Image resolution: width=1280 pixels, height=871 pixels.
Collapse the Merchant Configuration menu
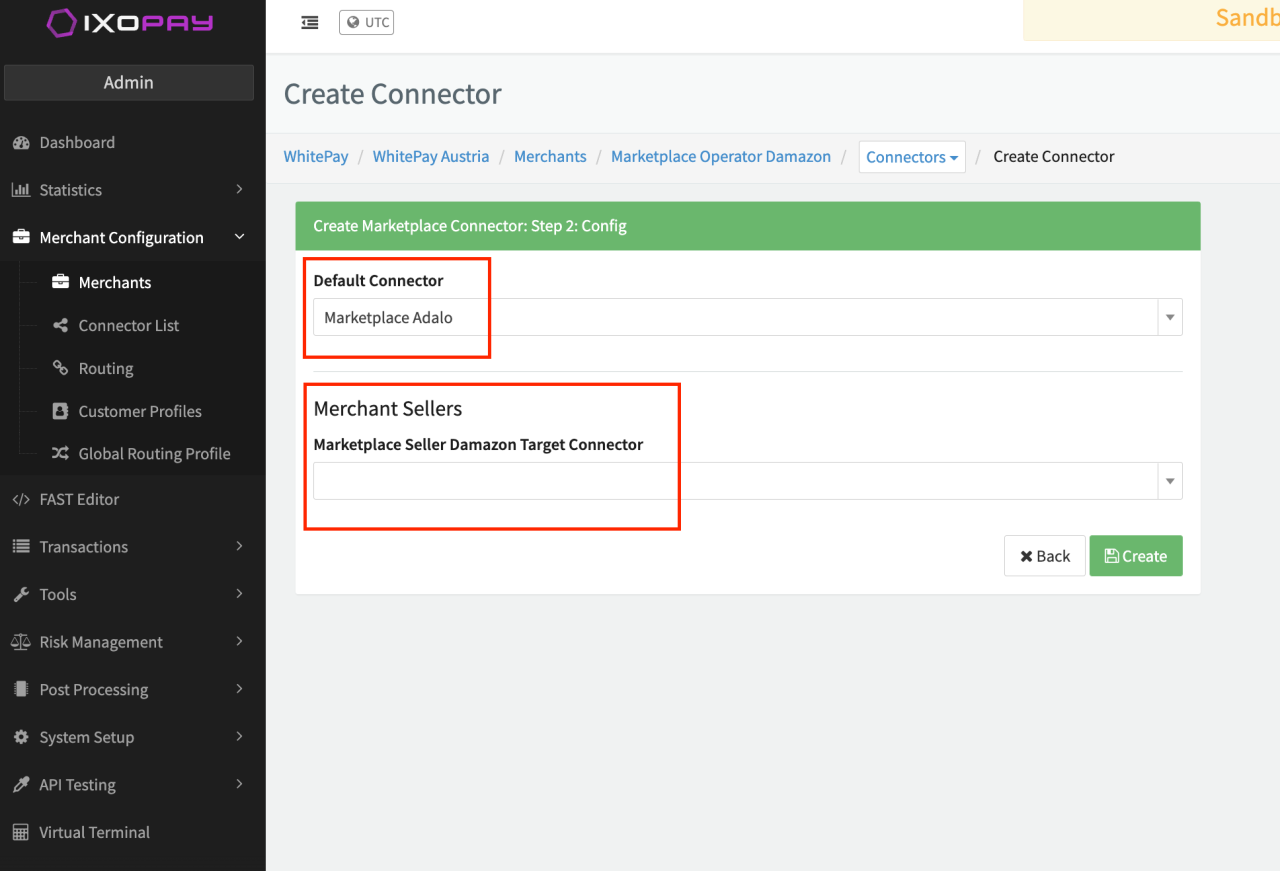[x=239, y=237]
